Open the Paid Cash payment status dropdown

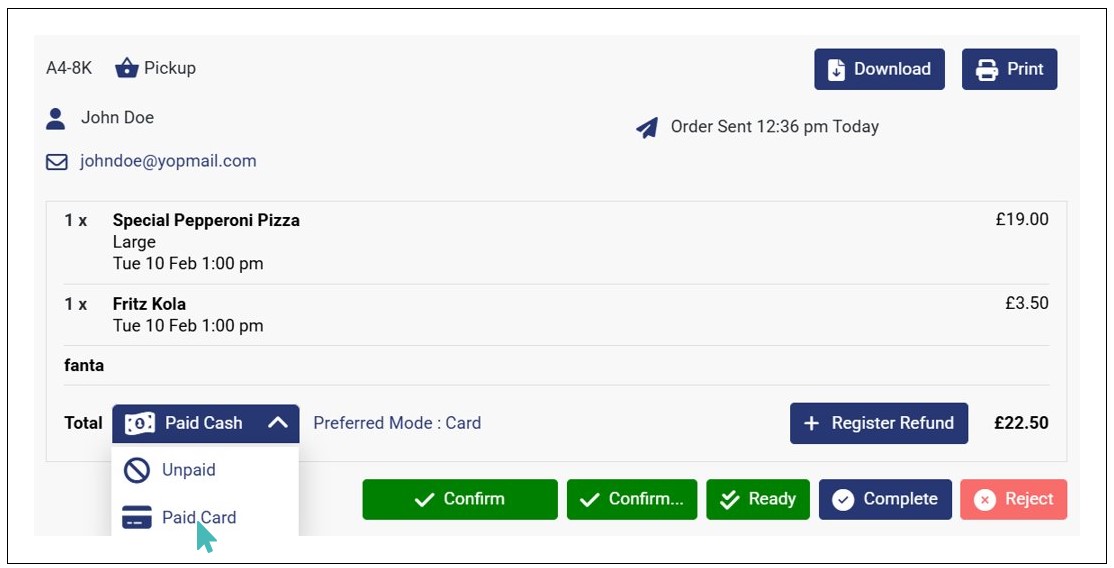[x=205, y=424]
